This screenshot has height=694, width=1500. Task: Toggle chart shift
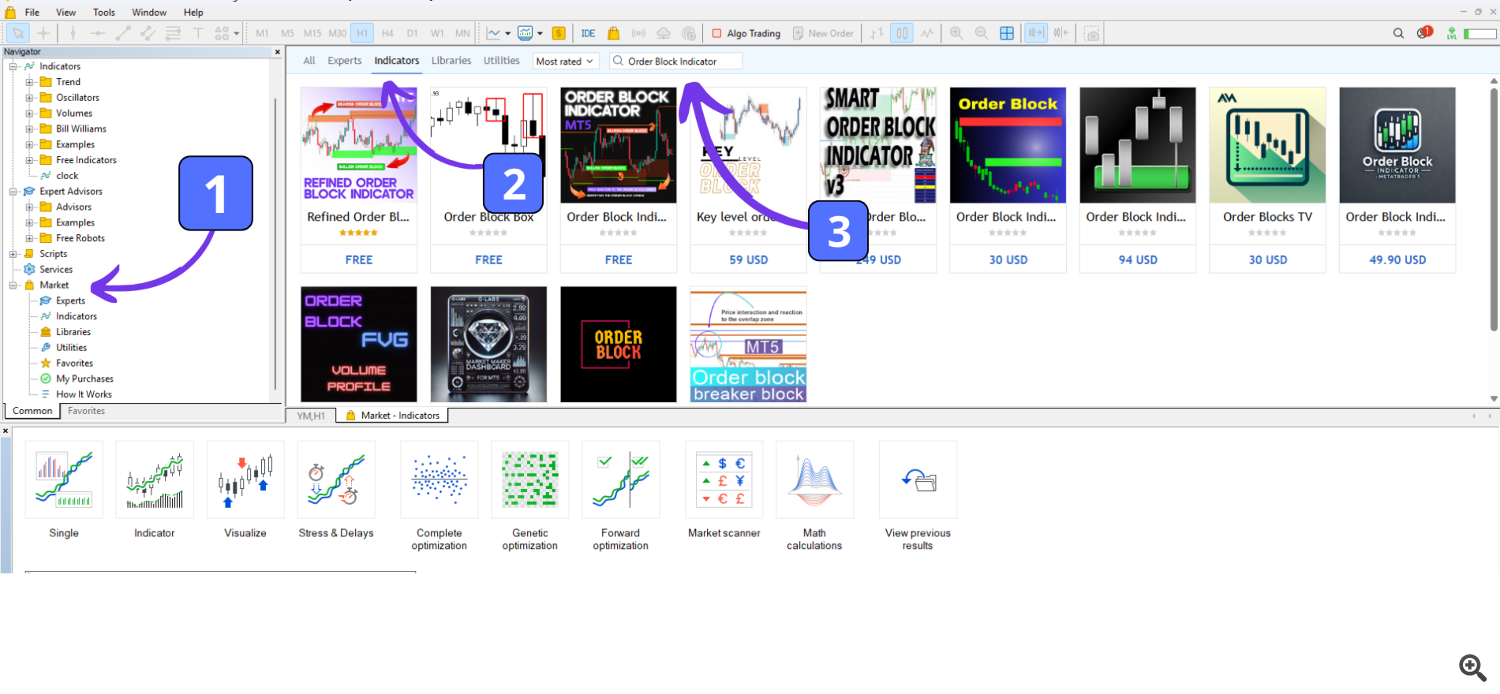click(1061, 33)
